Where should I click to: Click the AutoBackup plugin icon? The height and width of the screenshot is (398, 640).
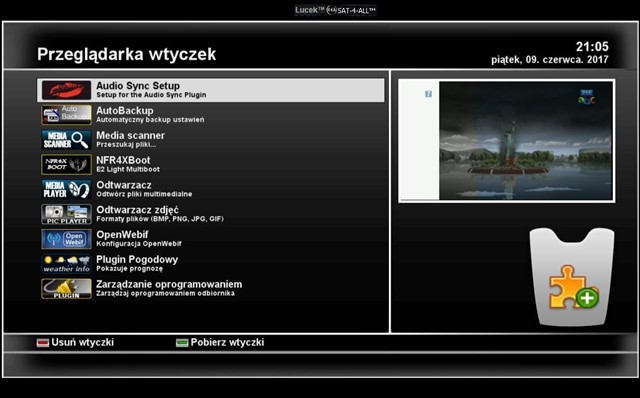[x=66, y=115]
